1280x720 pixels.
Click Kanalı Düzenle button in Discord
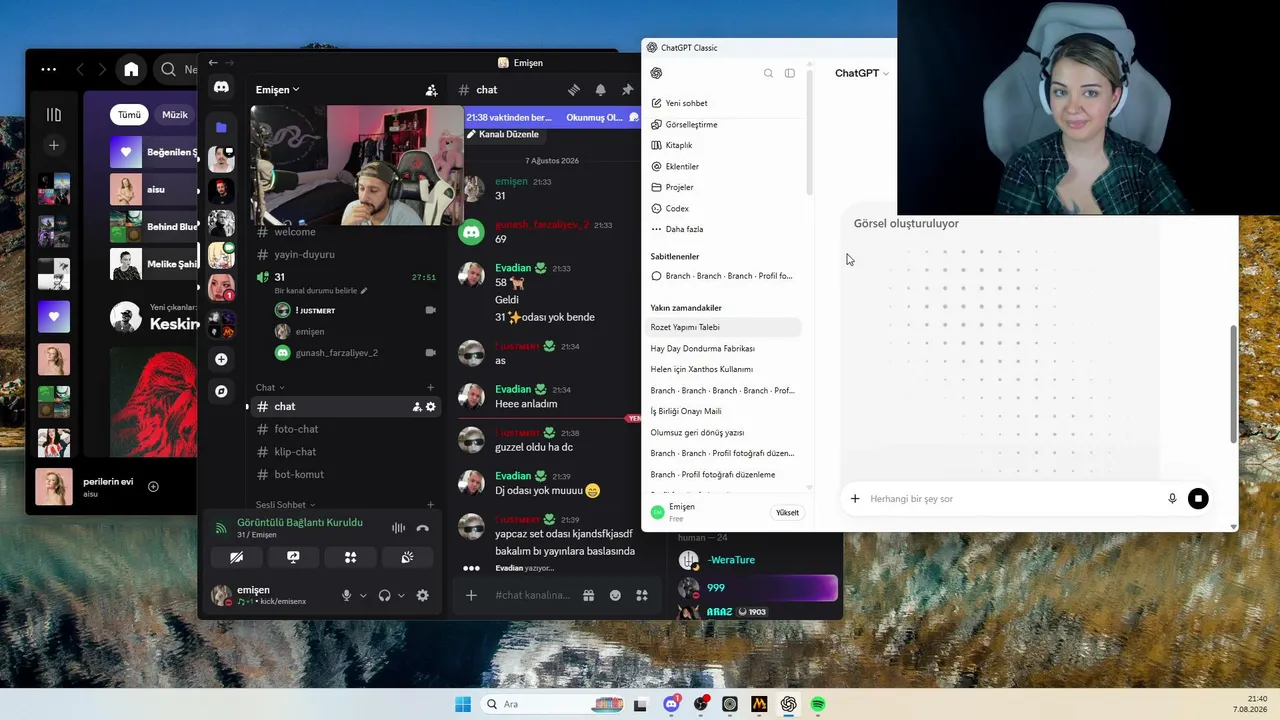(x=503, y=135)
